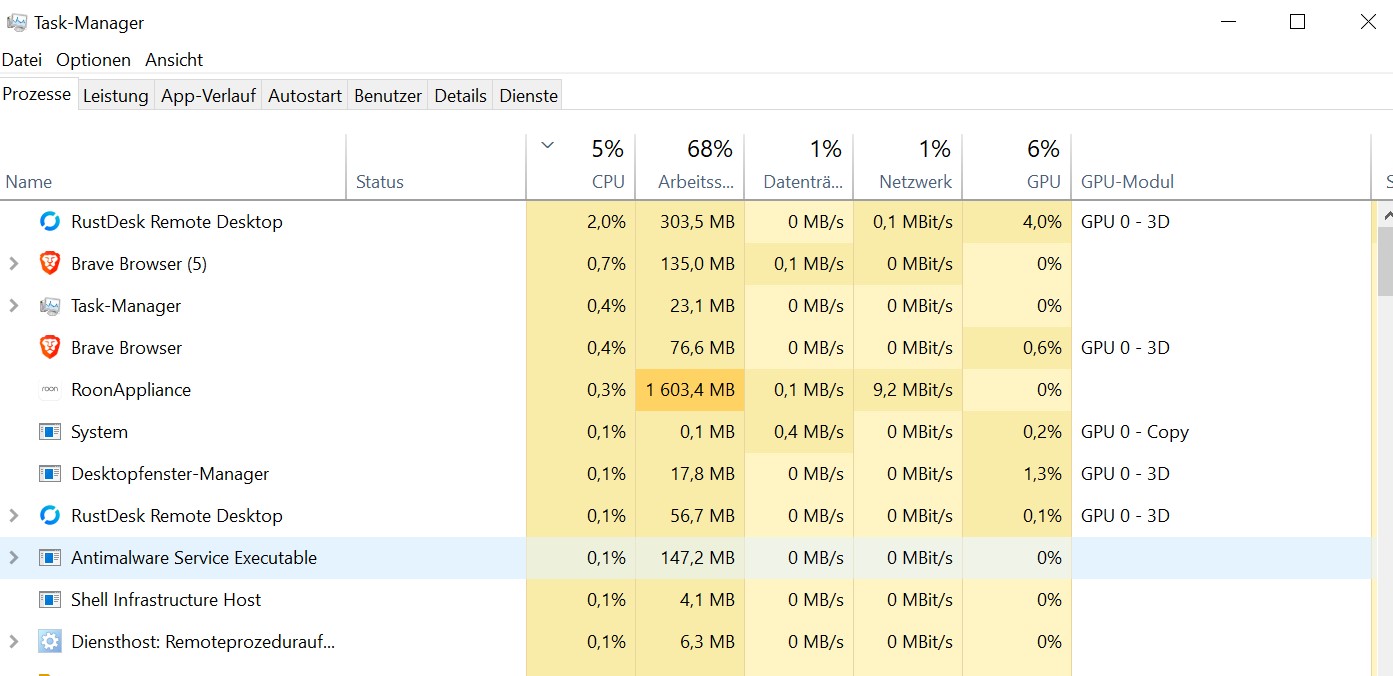This screenshot has height=676, width=1393.
Task: Click the System process icon
Action: [x=49, y=432]
